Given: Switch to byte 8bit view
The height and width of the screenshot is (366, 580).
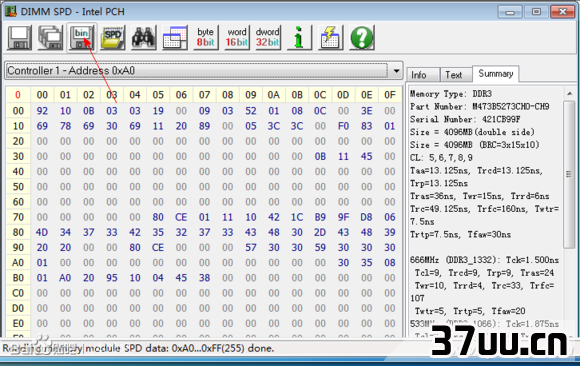Looking at the screenshot, I should click(206, 37).
